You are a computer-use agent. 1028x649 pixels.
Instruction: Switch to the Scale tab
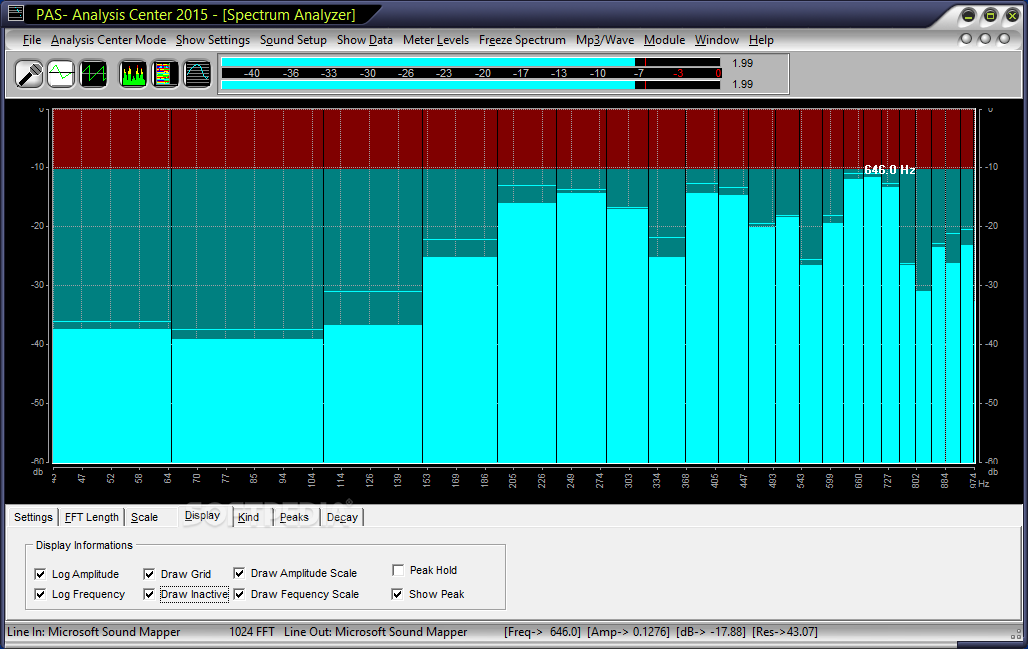click(x=144, y=517)
